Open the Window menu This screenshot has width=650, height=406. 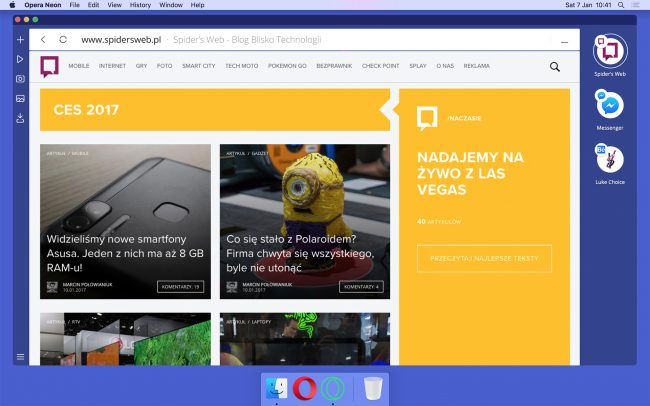click(171, 5)
